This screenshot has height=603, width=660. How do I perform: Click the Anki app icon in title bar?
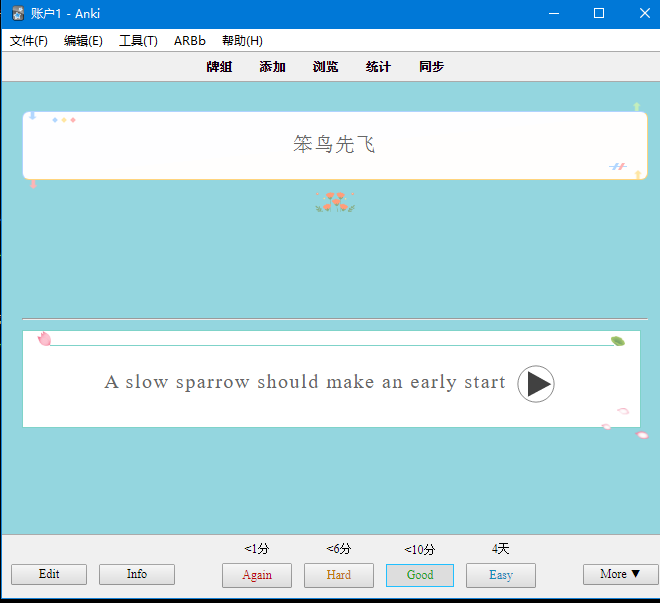tap(18, 13)
